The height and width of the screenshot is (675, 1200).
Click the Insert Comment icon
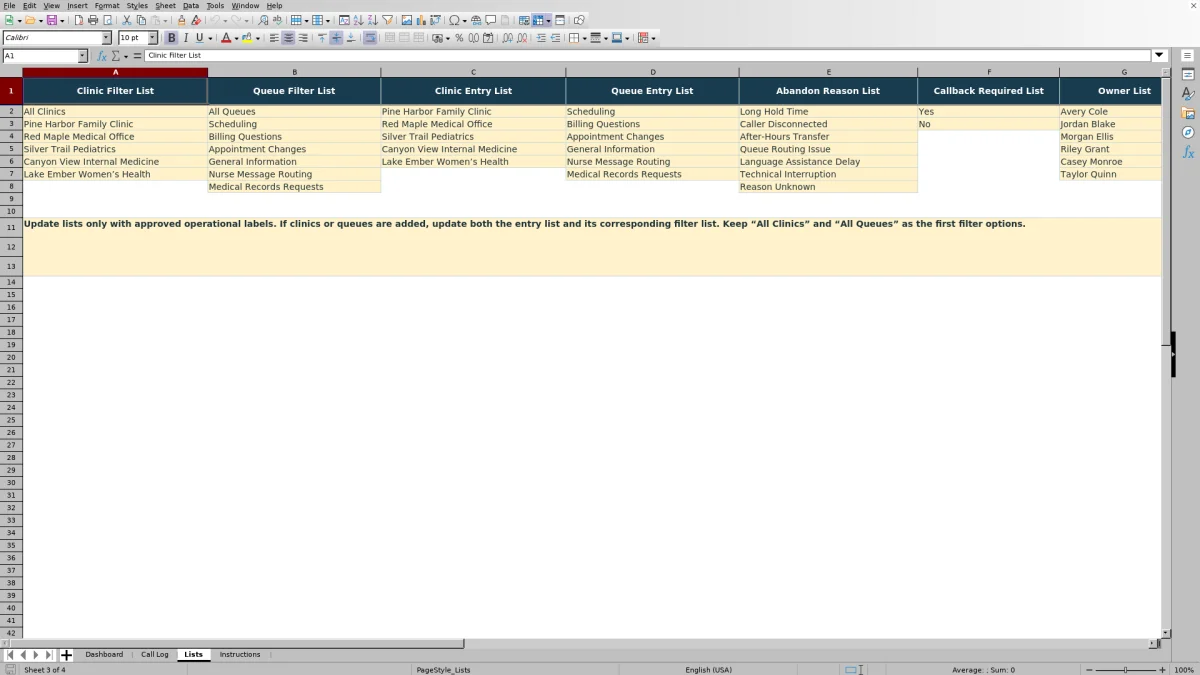[491, 20]
